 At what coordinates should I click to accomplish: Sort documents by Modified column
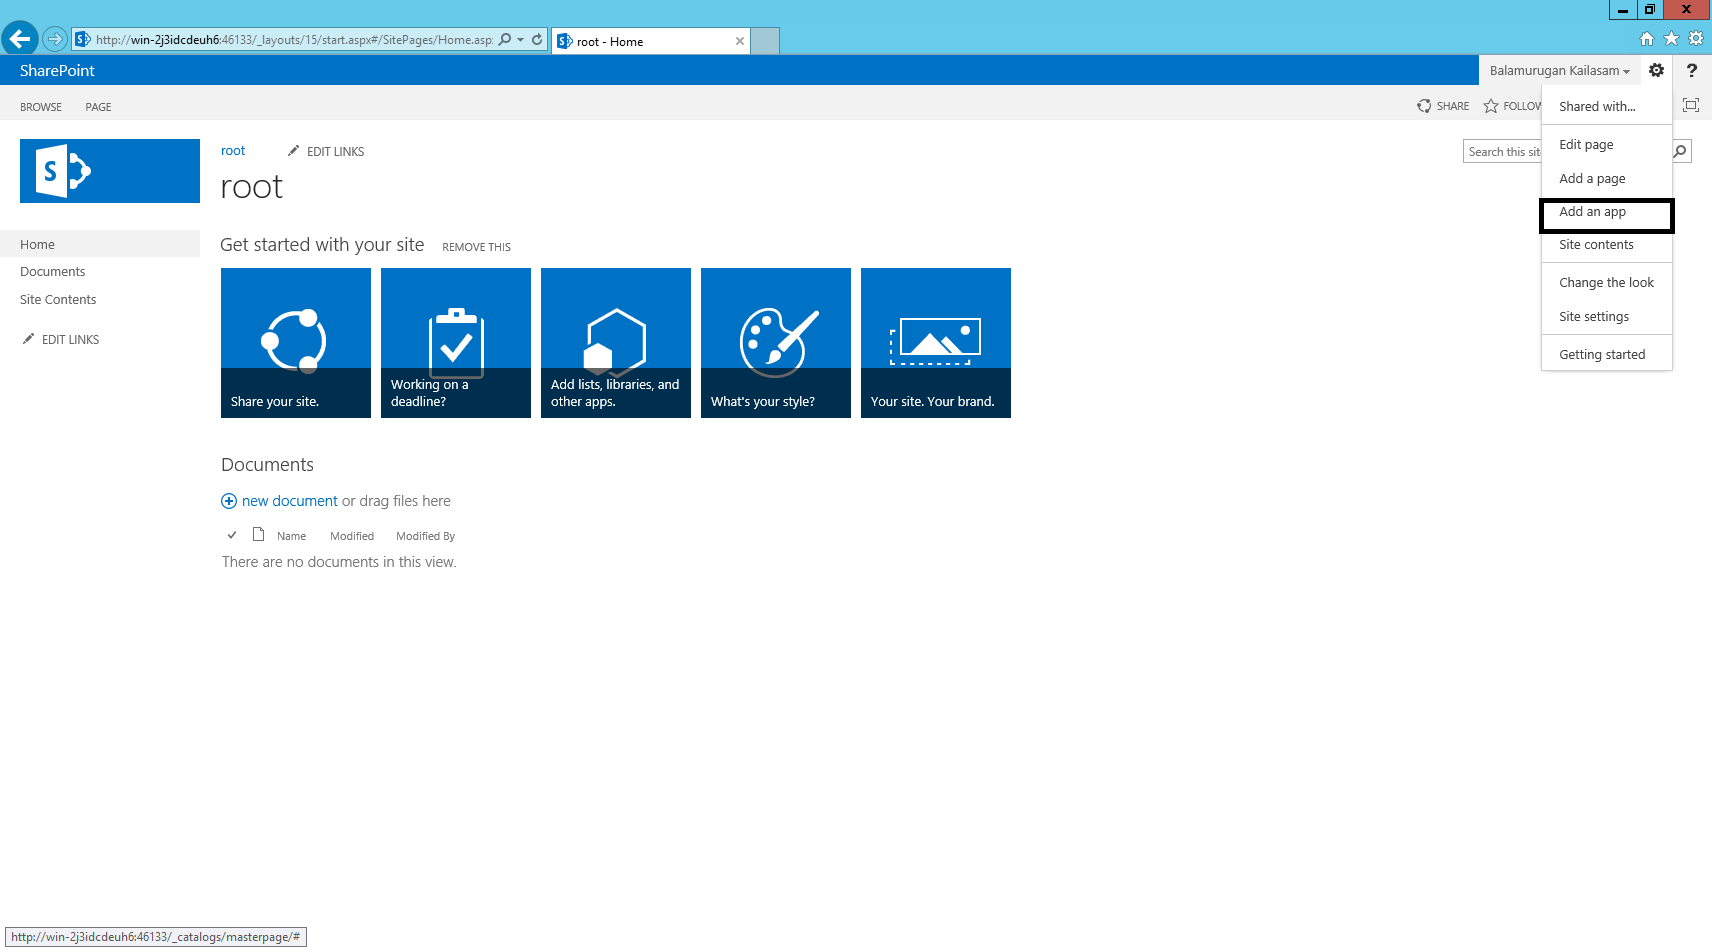(352, 536)
